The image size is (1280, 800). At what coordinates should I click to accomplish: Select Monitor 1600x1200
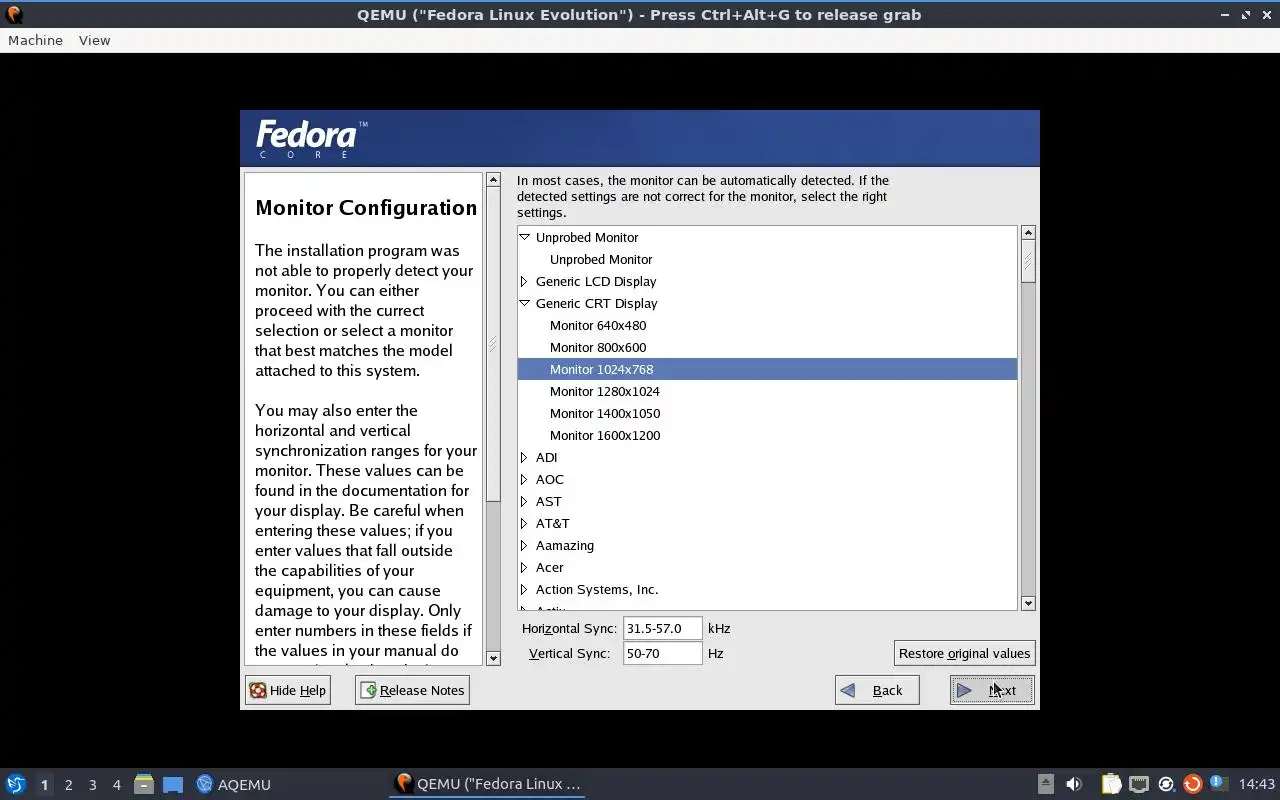point(605,435)
